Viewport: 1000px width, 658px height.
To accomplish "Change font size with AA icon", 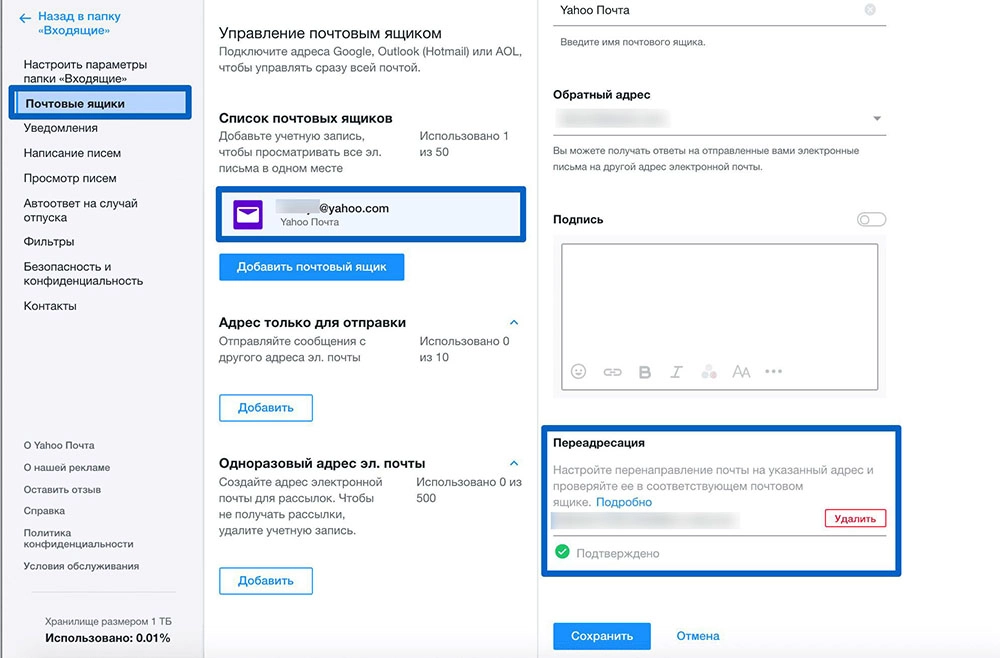I will [x=741, y=372].
